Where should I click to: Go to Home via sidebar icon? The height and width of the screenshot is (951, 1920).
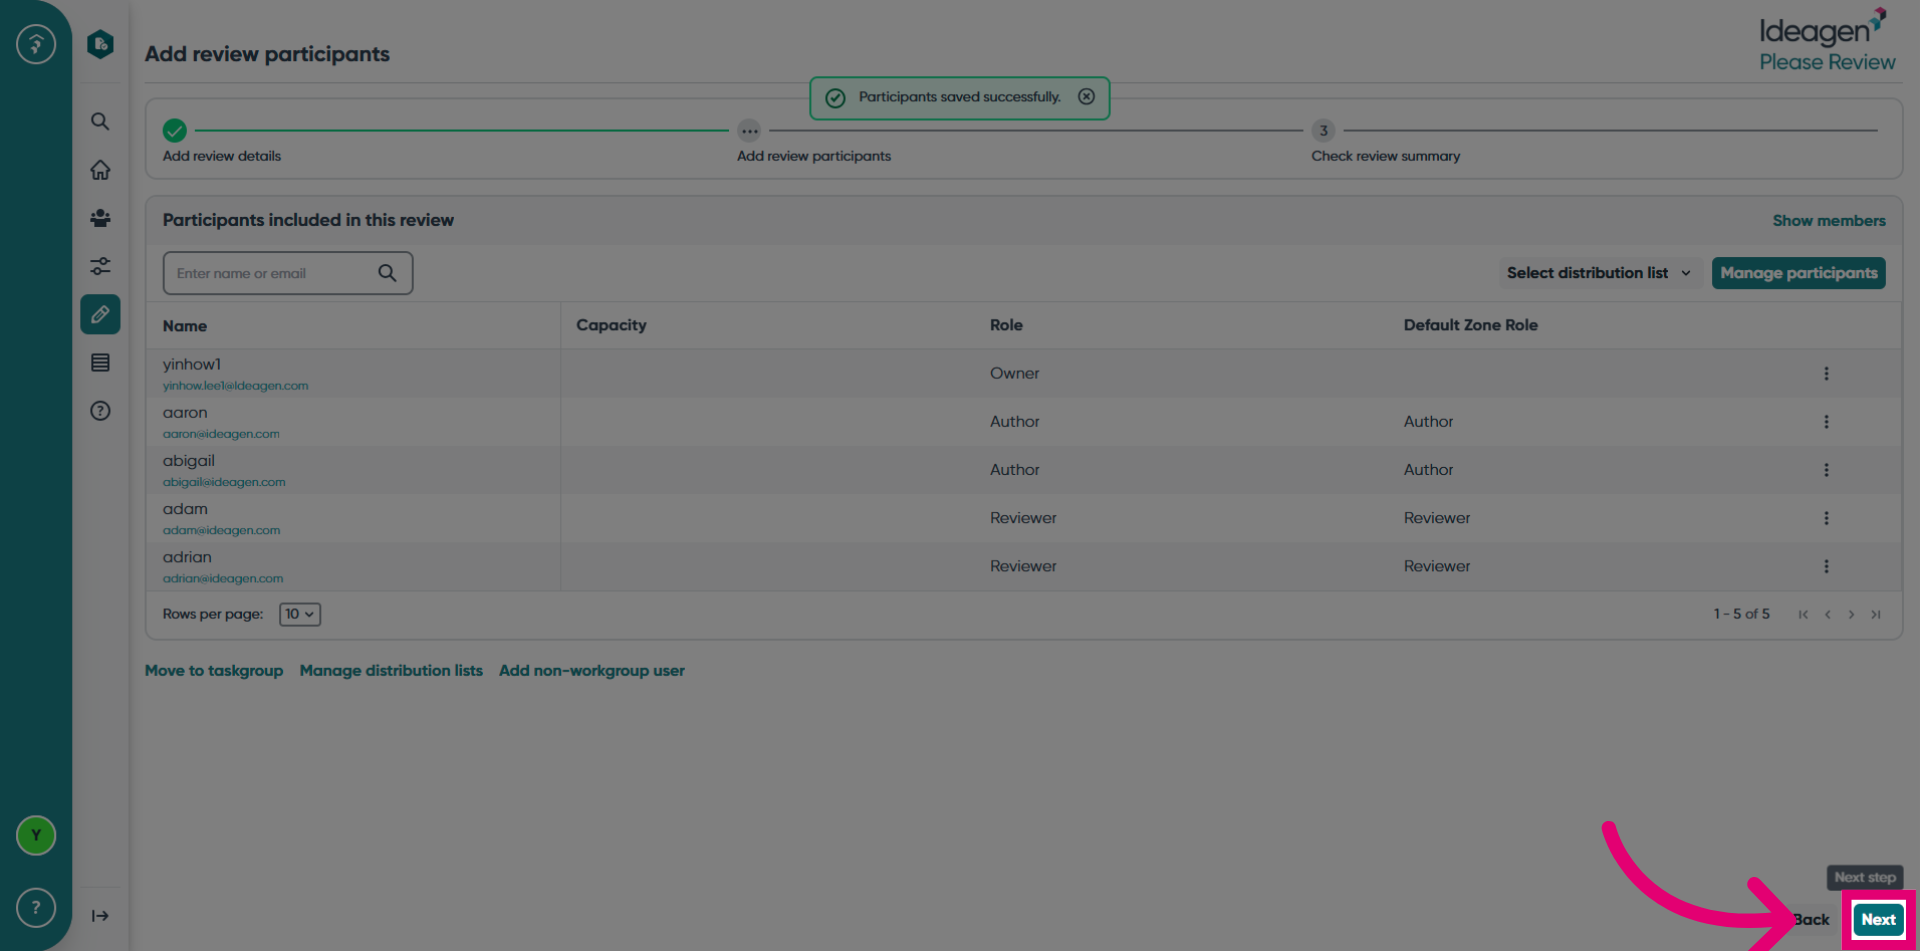tap(100, 170)
